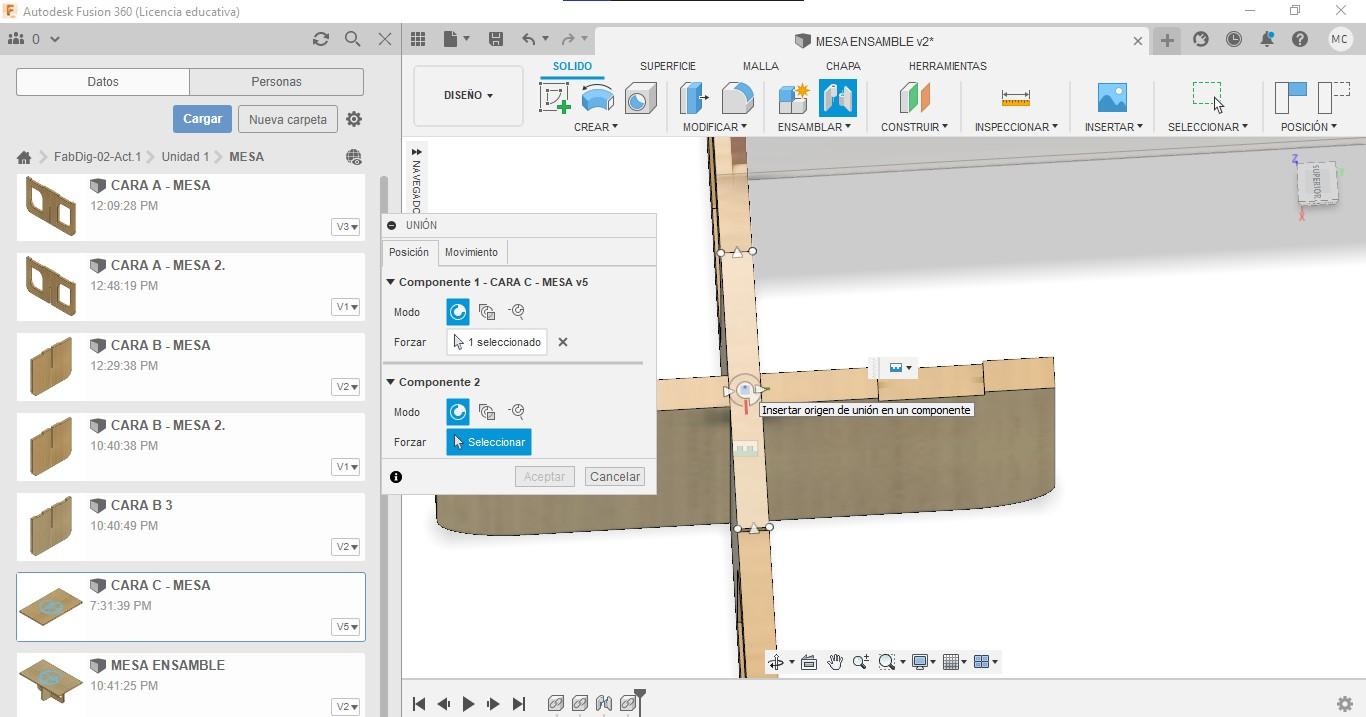Screen dimensions: 1366x717
Task: Click the Save file icon
Action: 495,39
